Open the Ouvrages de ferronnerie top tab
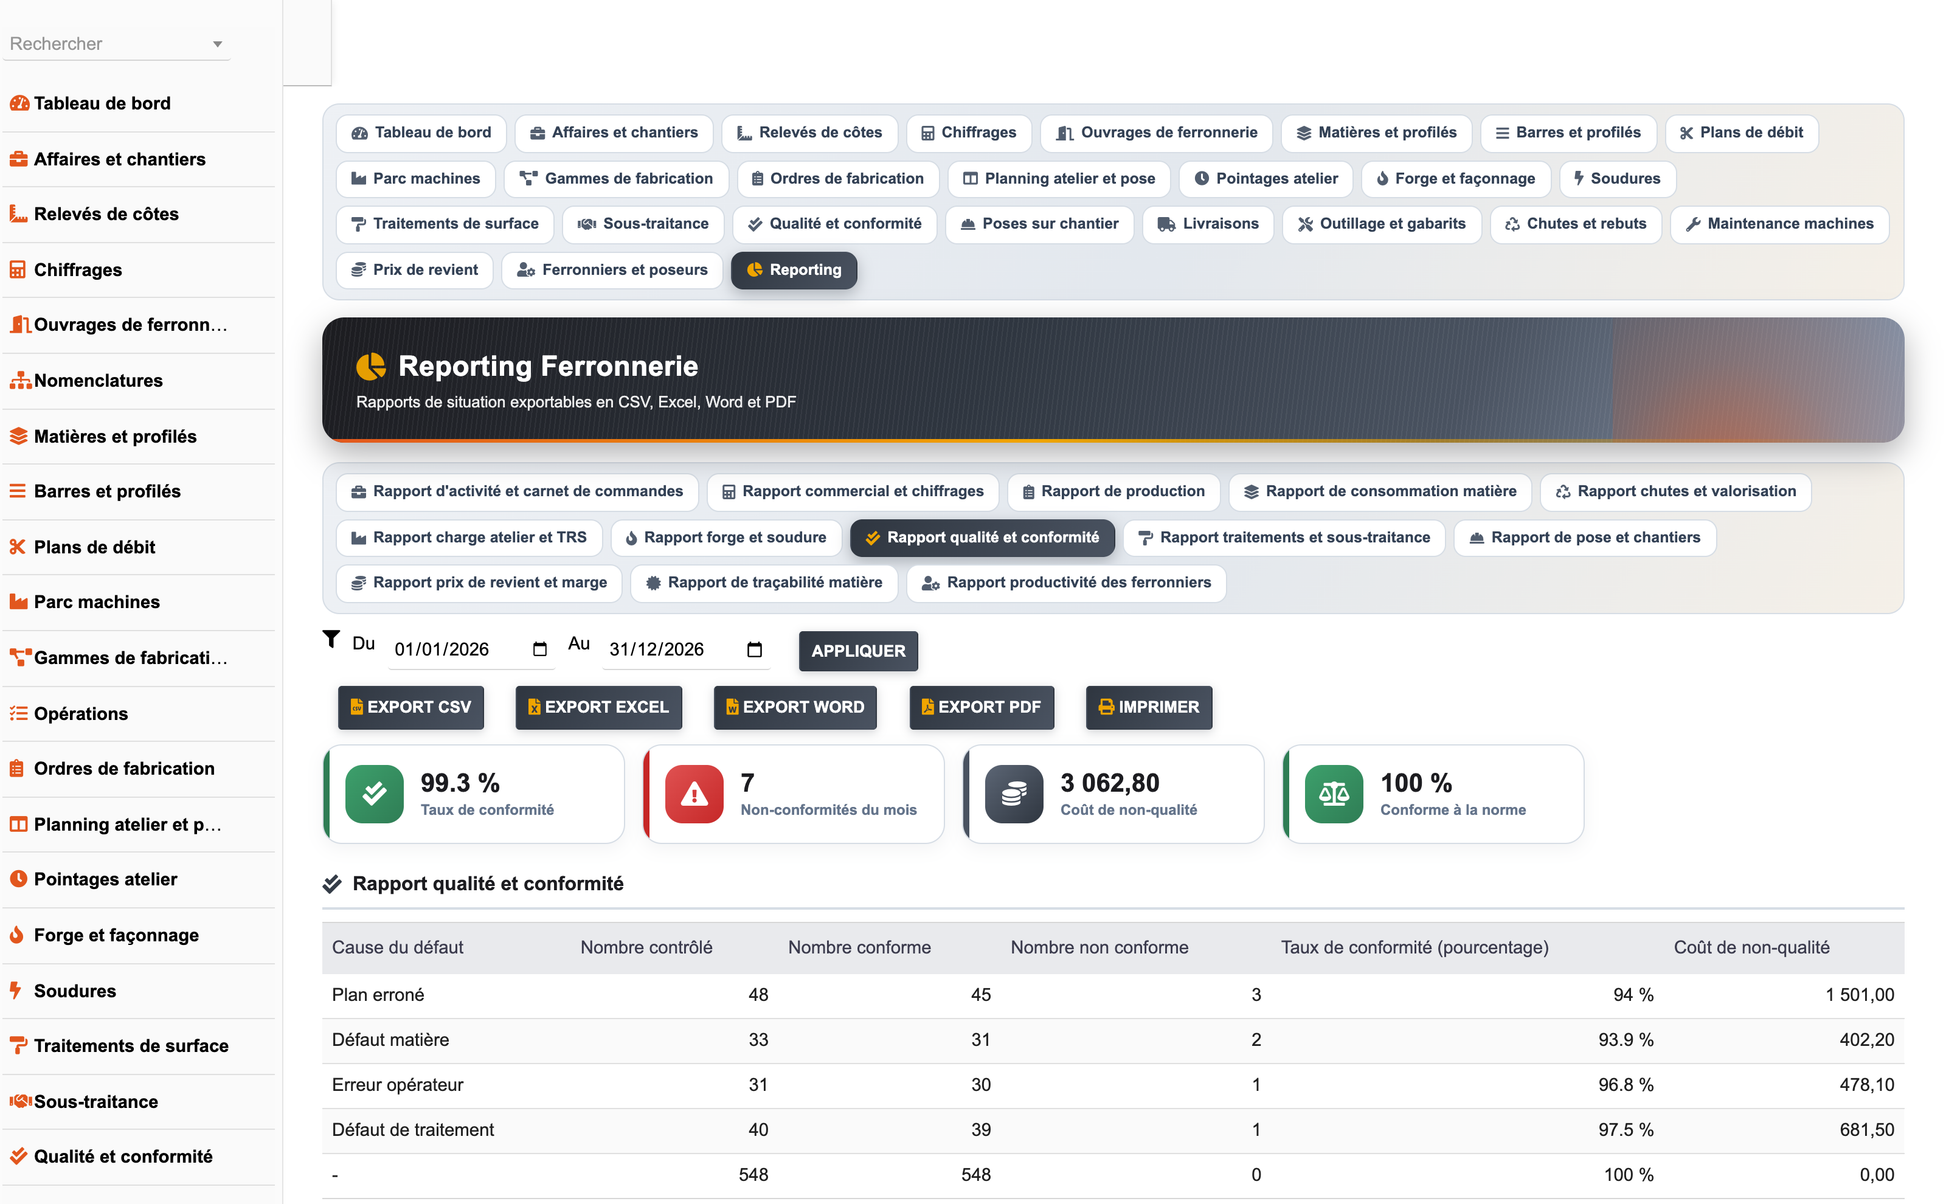 [x=1156, y=133]
